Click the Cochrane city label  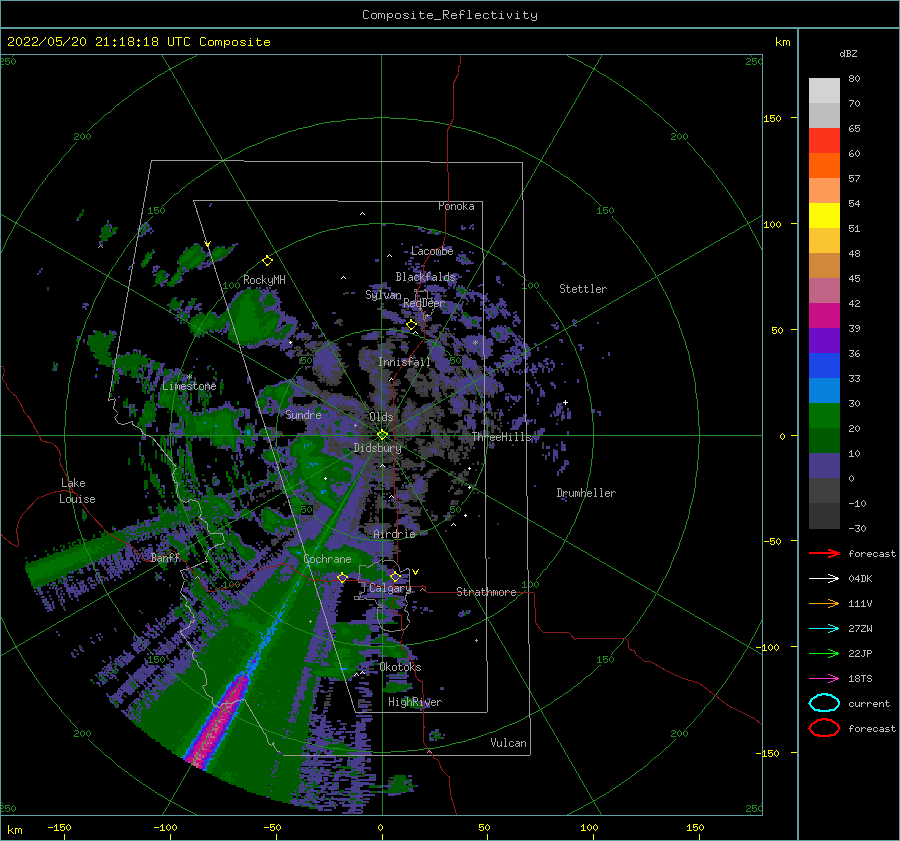327,559
